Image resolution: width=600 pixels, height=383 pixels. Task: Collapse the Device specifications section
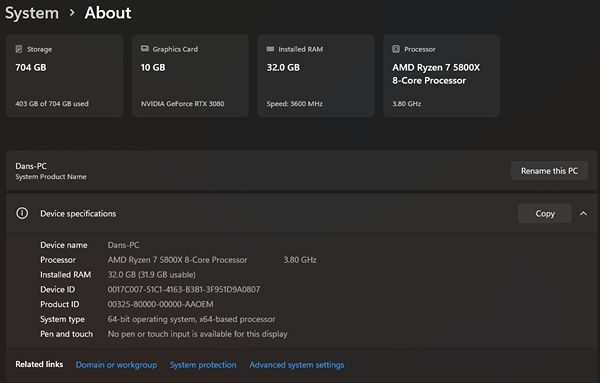coord(583,214)
